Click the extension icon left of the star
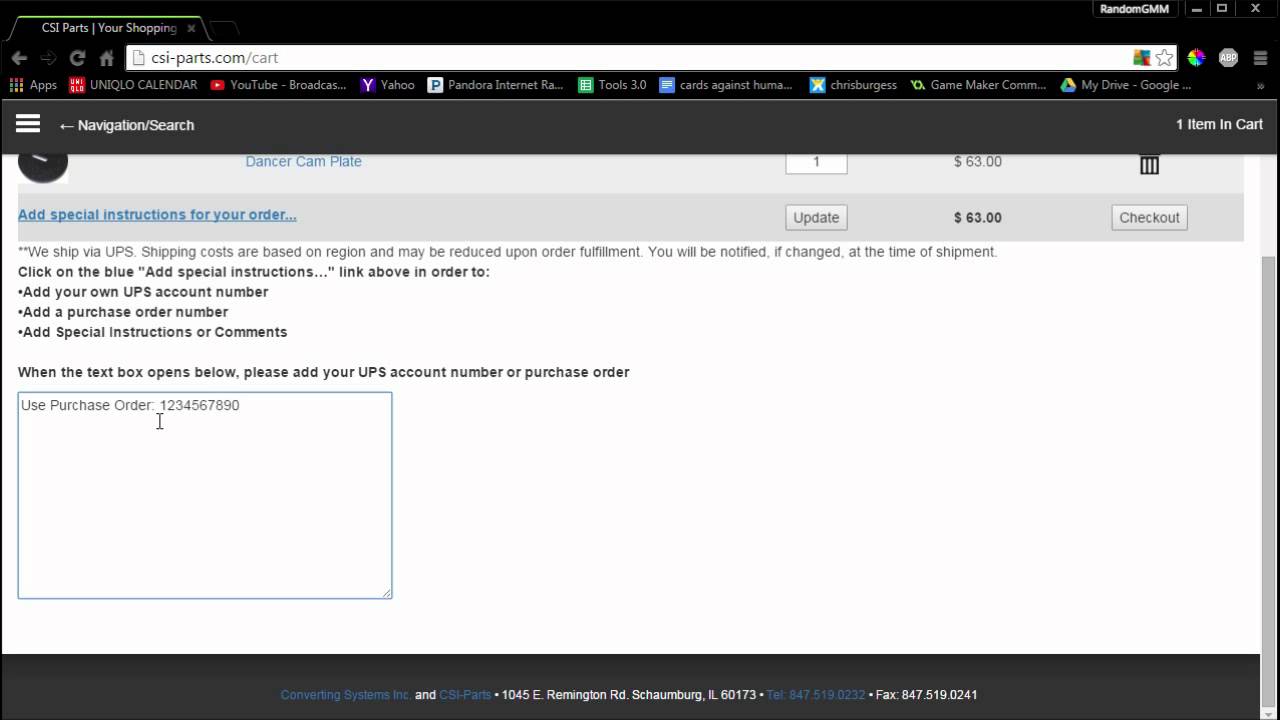The height and width of the screenshot is (720, 1280). point(1141,58)
